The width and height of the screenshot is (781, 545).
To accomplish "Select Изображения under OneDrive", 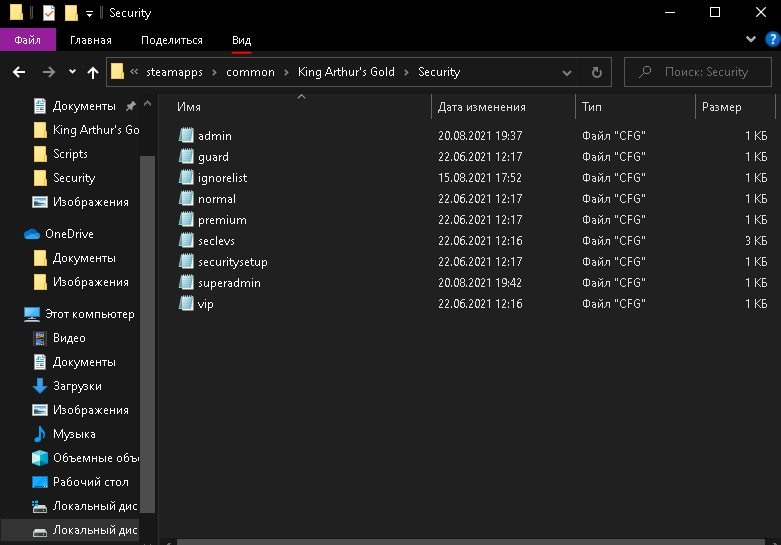I will pos(91,282).
